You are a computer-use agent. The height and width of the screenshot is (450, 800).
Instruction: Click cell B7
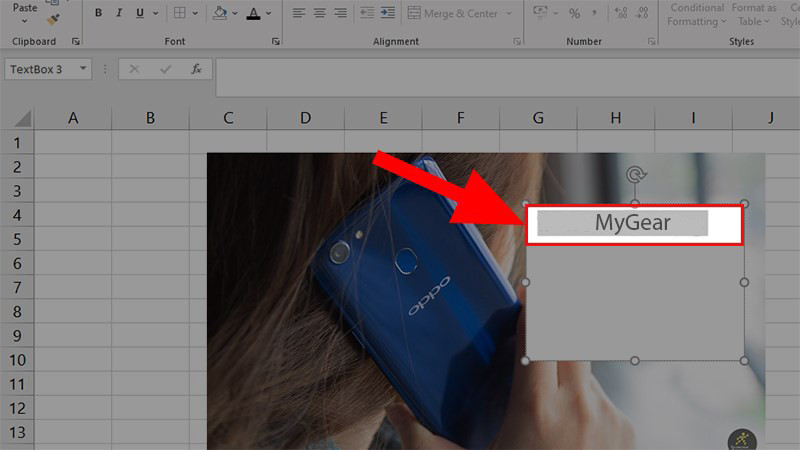point(151,287)
